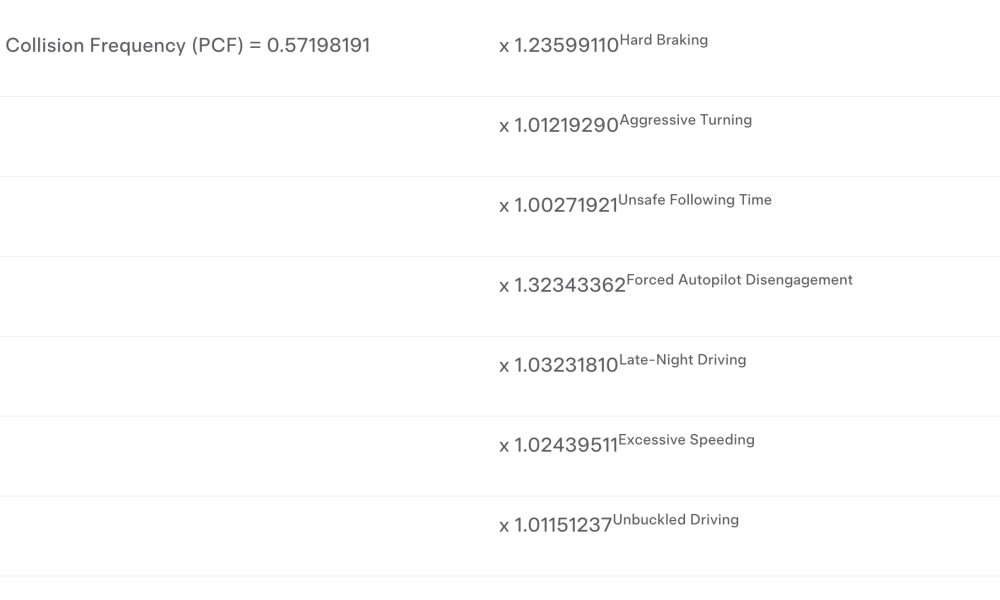1000x600 pixels.
Task: Click the multiplication sign before 1.23599110
Action: [504, 47]
